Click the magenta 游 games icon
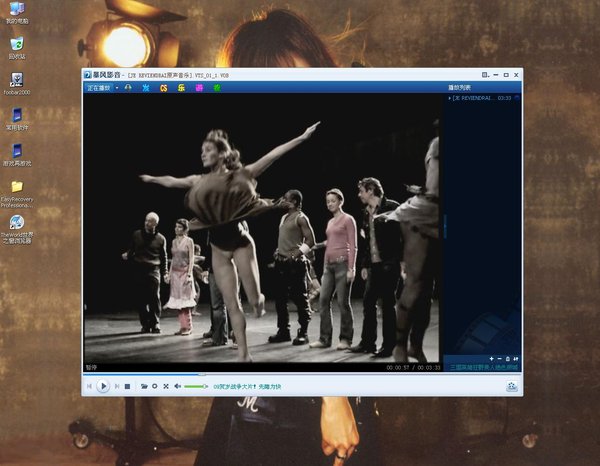600x466 pixels. (x=199, y=88)
